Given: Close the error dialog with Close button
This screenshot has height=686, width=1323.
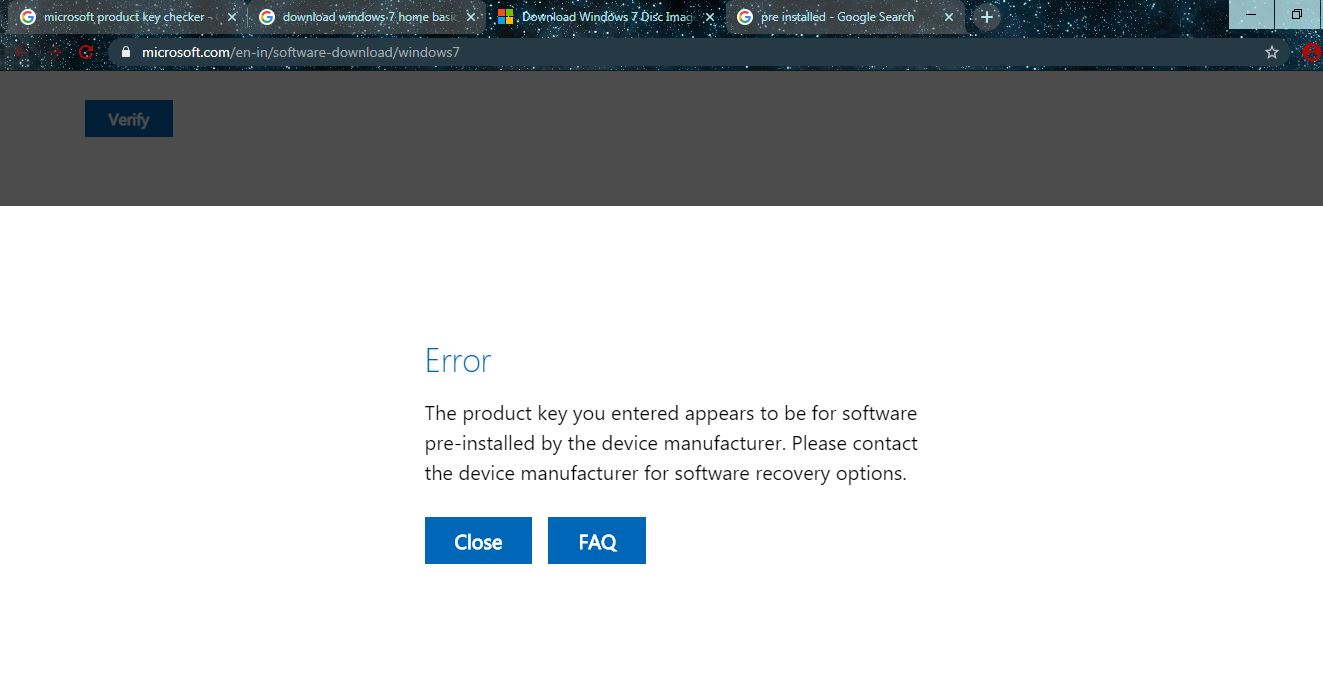Looking at the screenshot, I should (478, 541).
